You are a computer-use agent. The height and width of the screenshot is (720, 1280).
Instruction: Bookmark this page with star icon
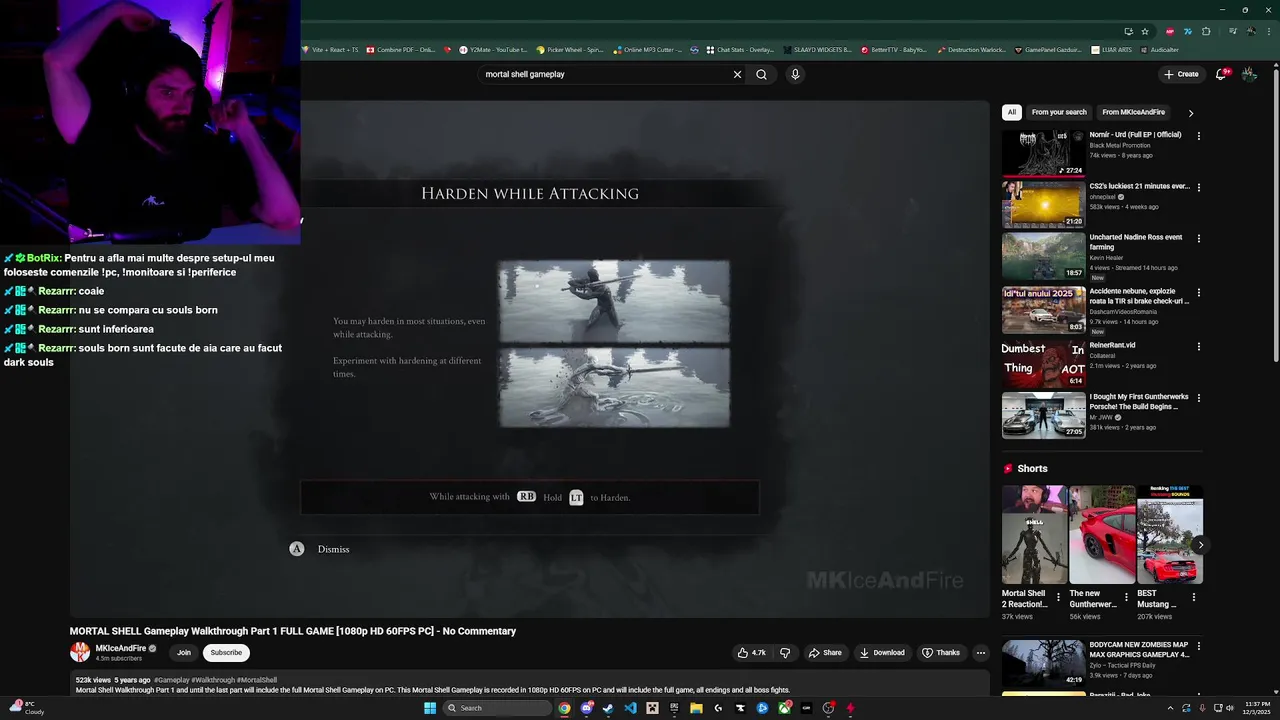point(1145,31)
